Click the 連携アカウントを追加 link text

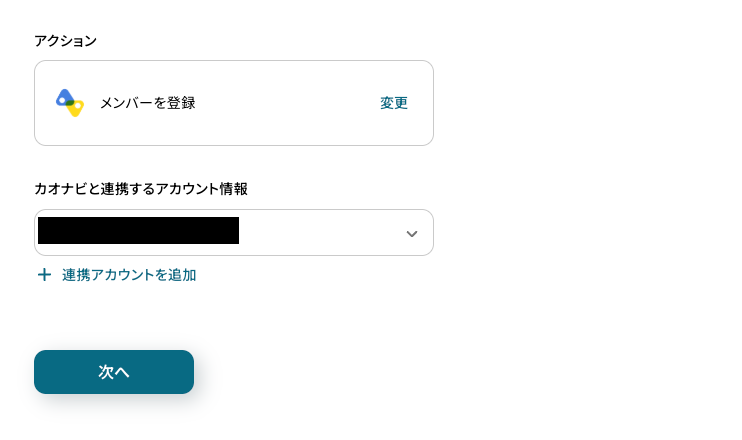tap(129, 275)
